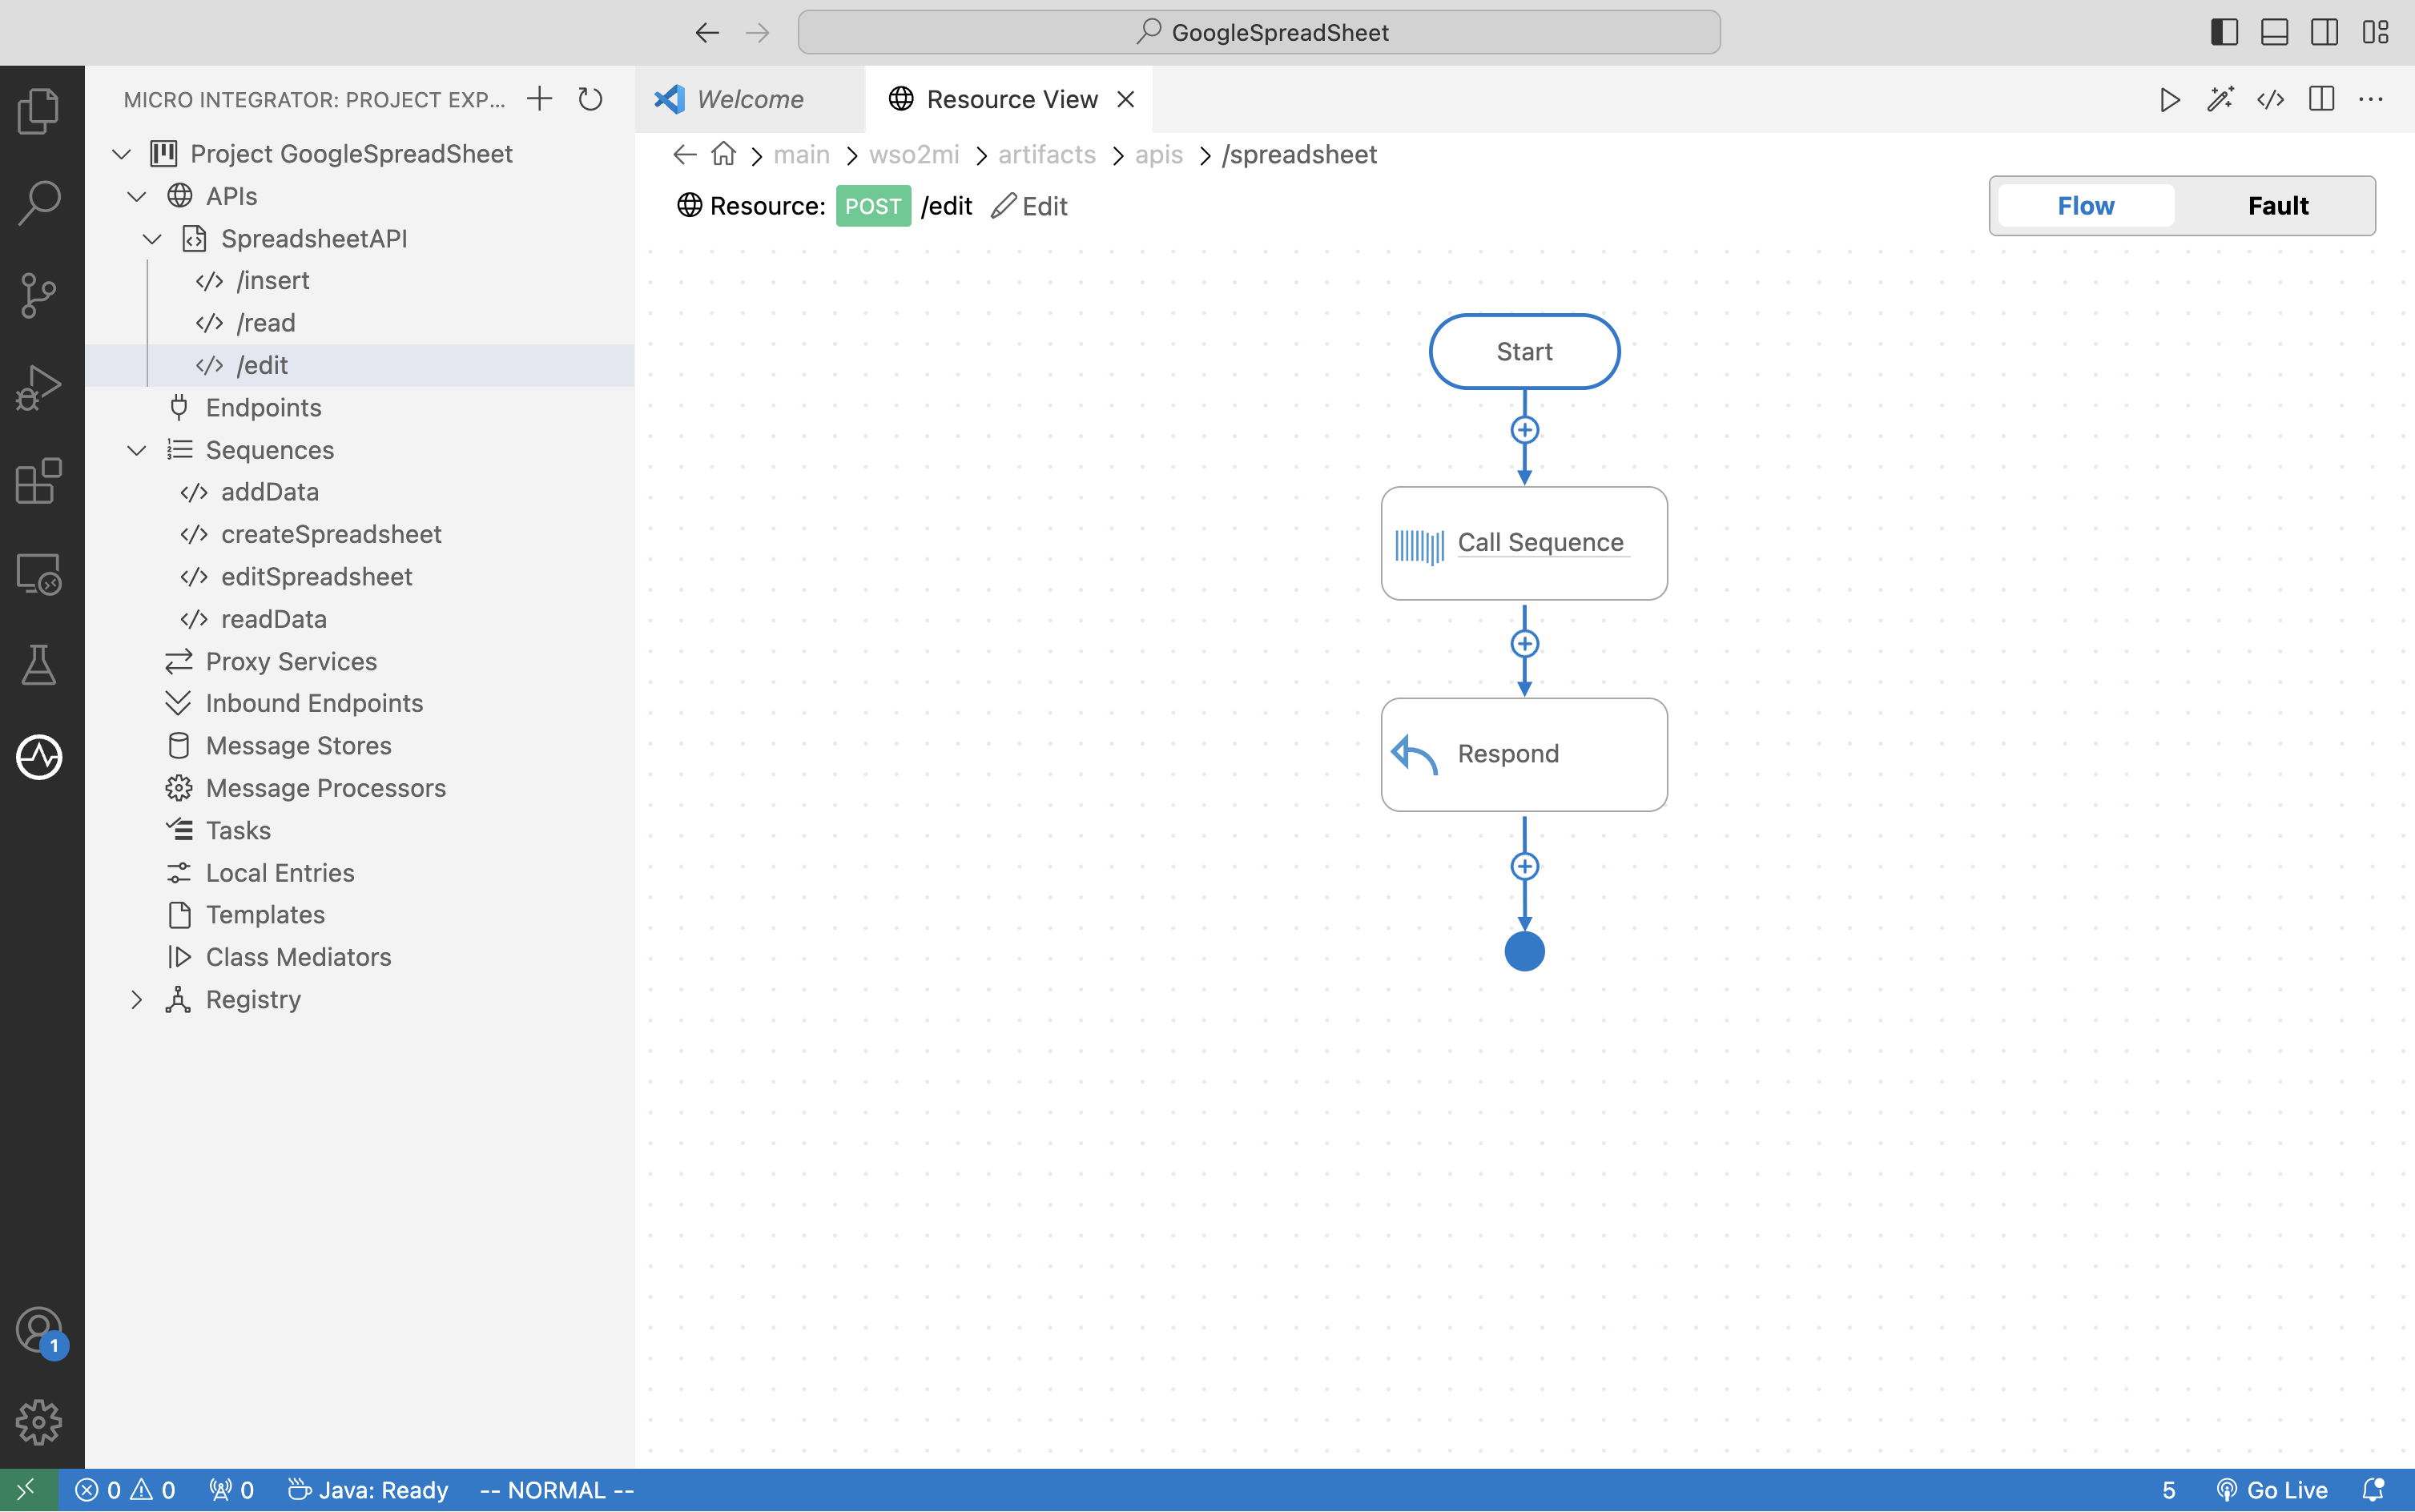Expand the Registry node
Viewport: 2415px width, 1512px height.
(x=137, y=999)
